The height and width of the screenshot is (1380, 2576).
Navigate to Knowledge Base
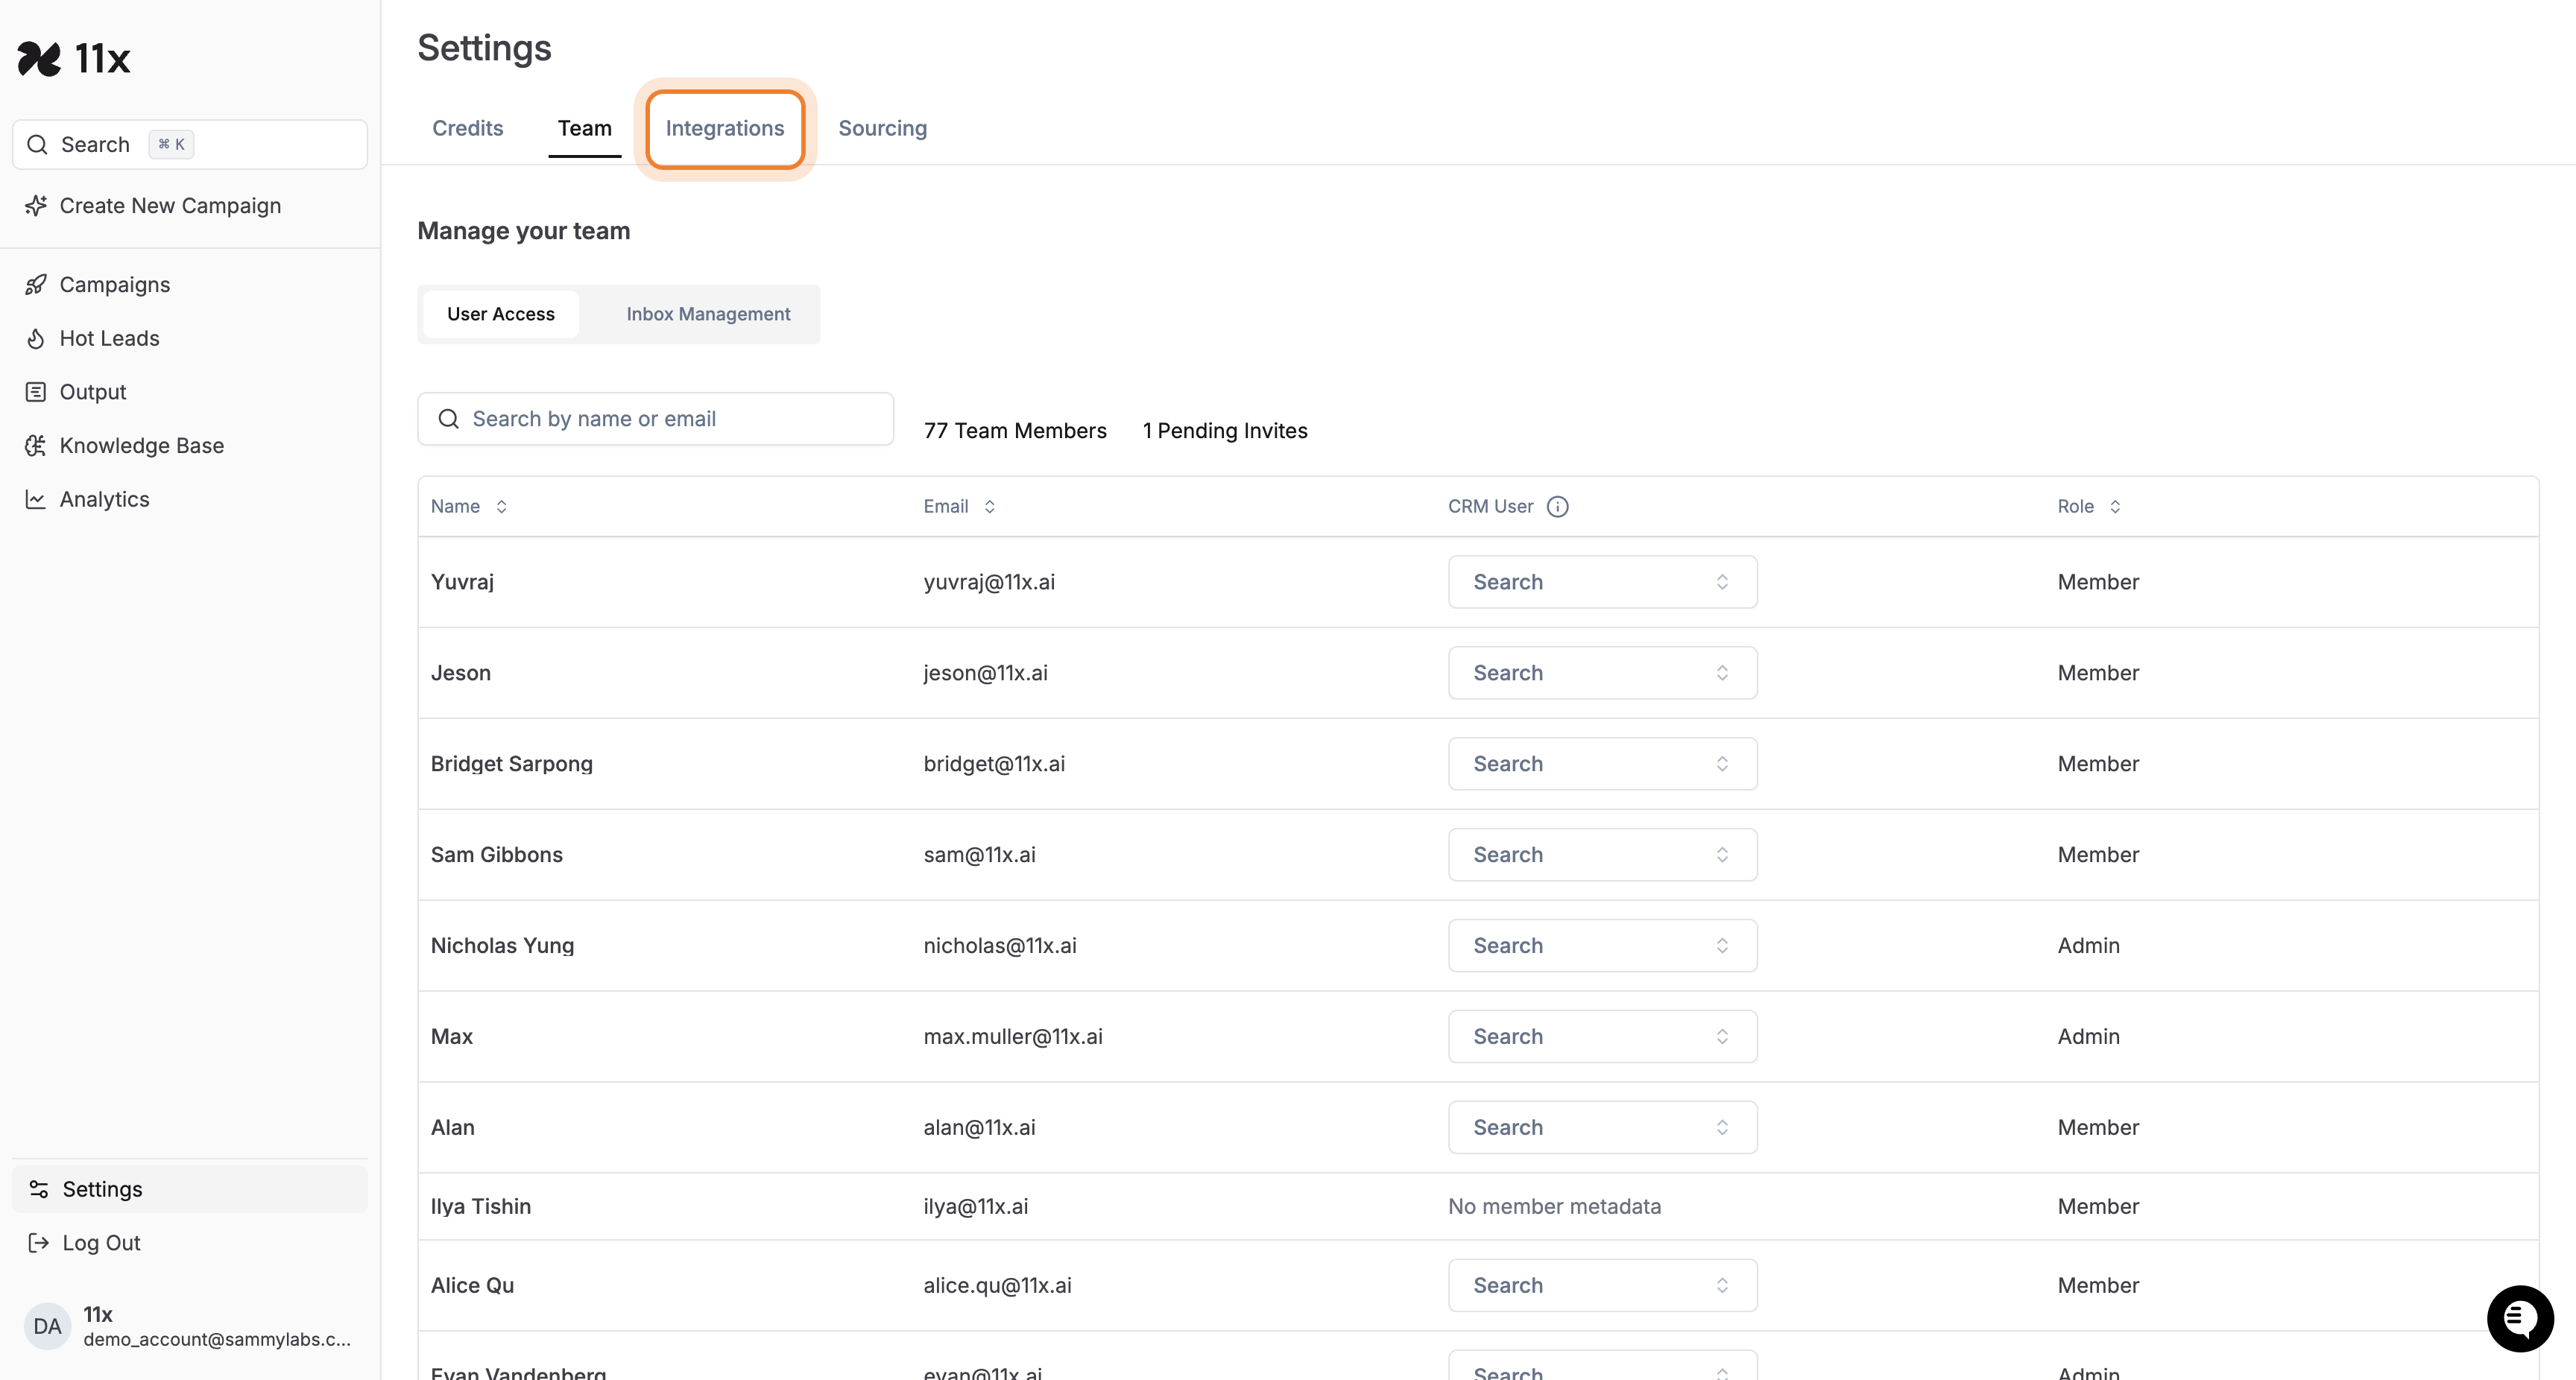(x=141, y=445)
